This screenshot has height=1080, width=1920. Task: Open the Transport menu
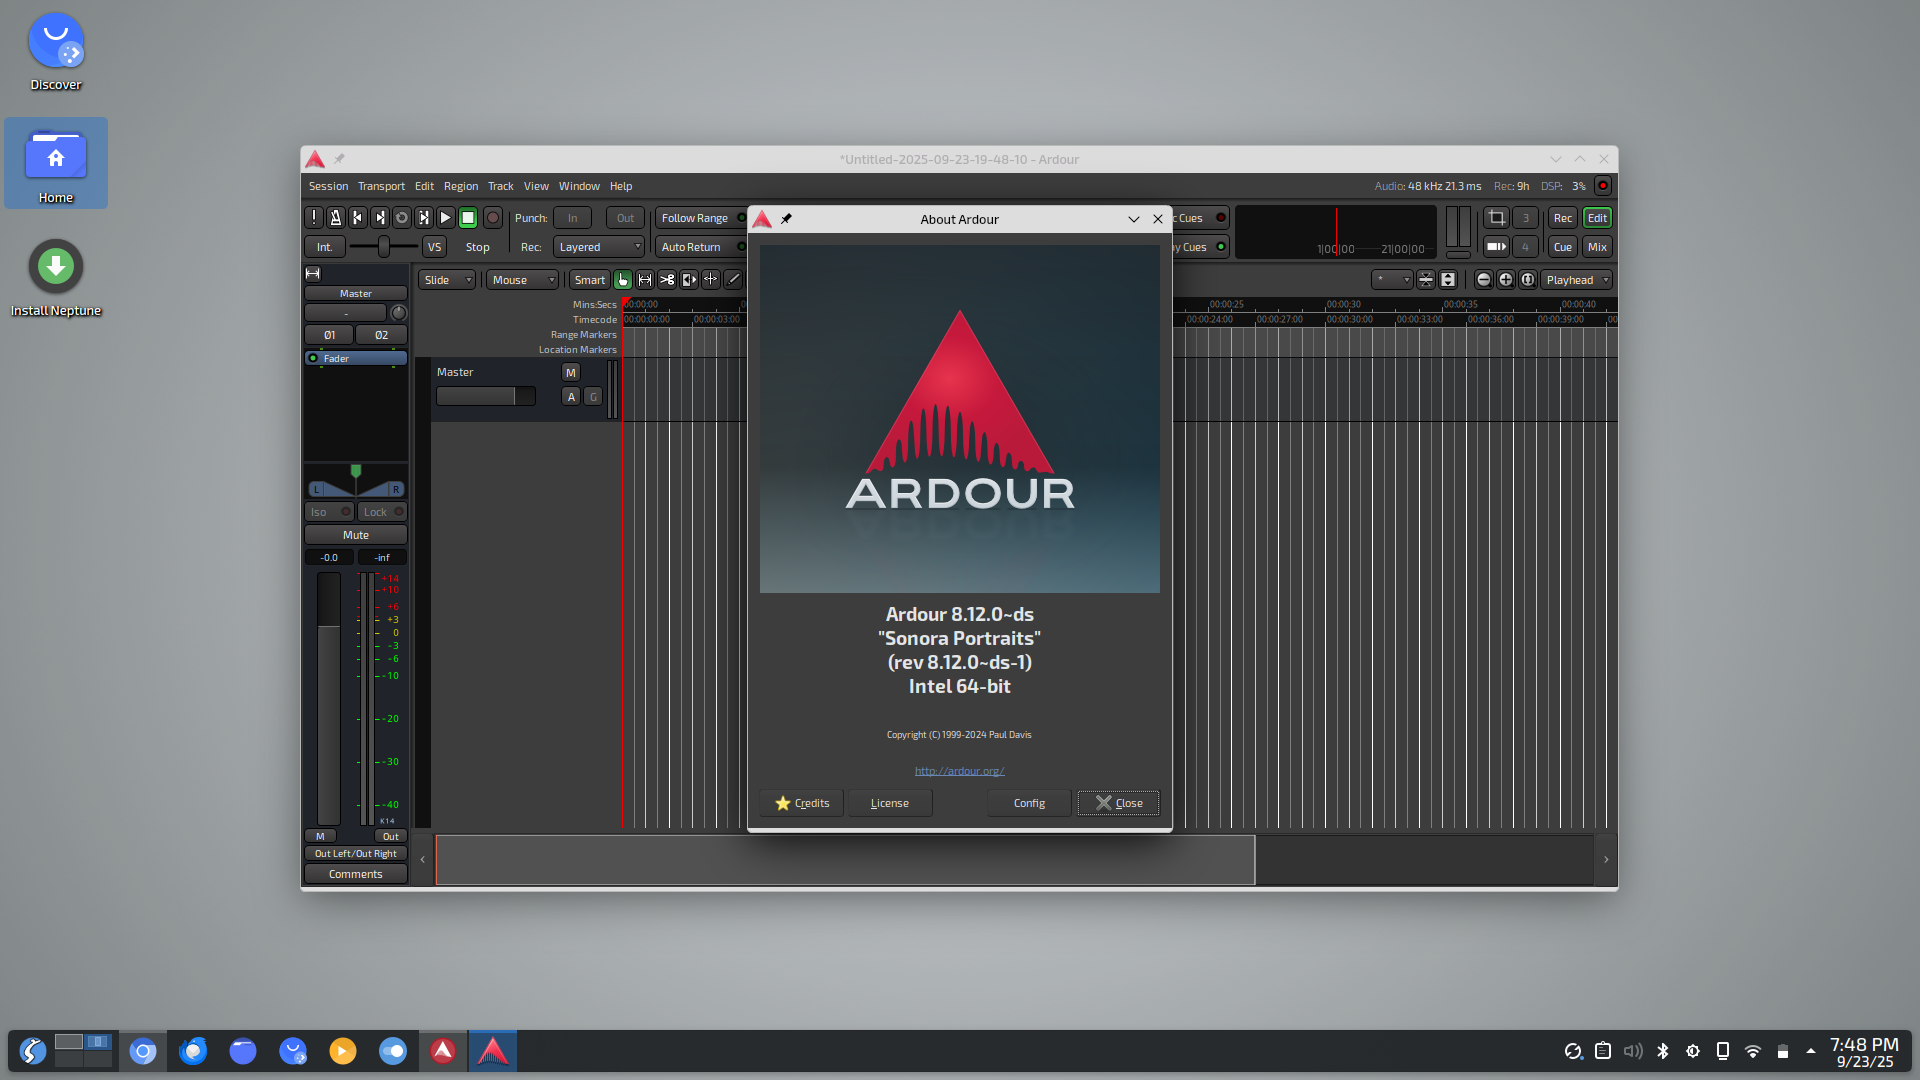(381, 186)
